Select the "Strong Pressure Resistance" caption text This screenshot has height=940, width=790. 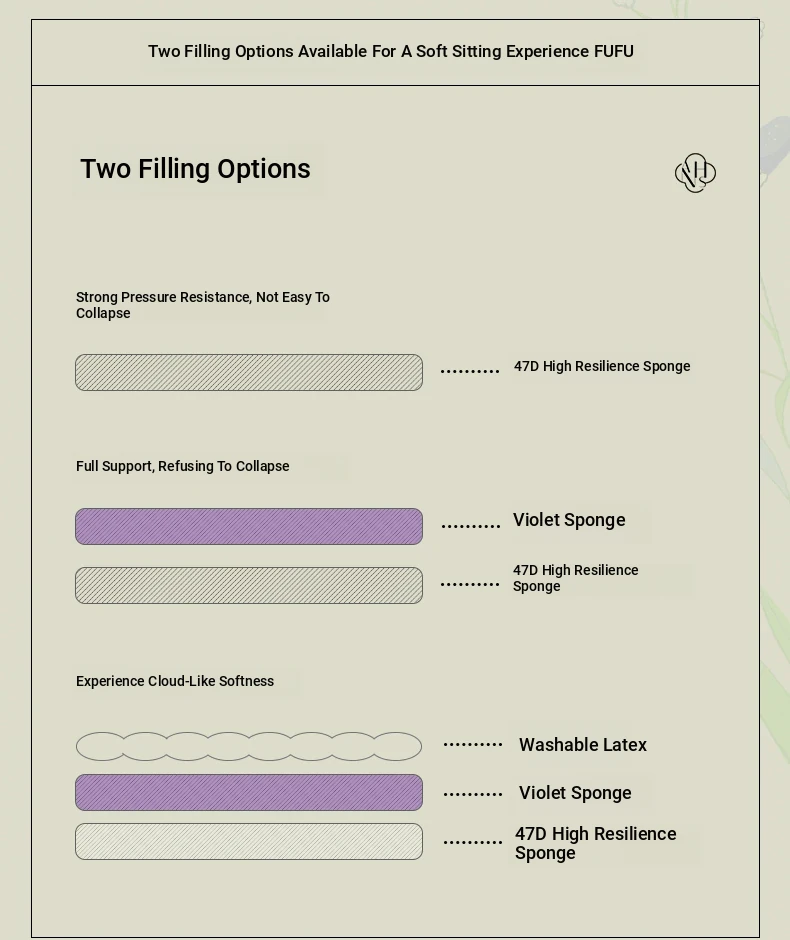203,305
